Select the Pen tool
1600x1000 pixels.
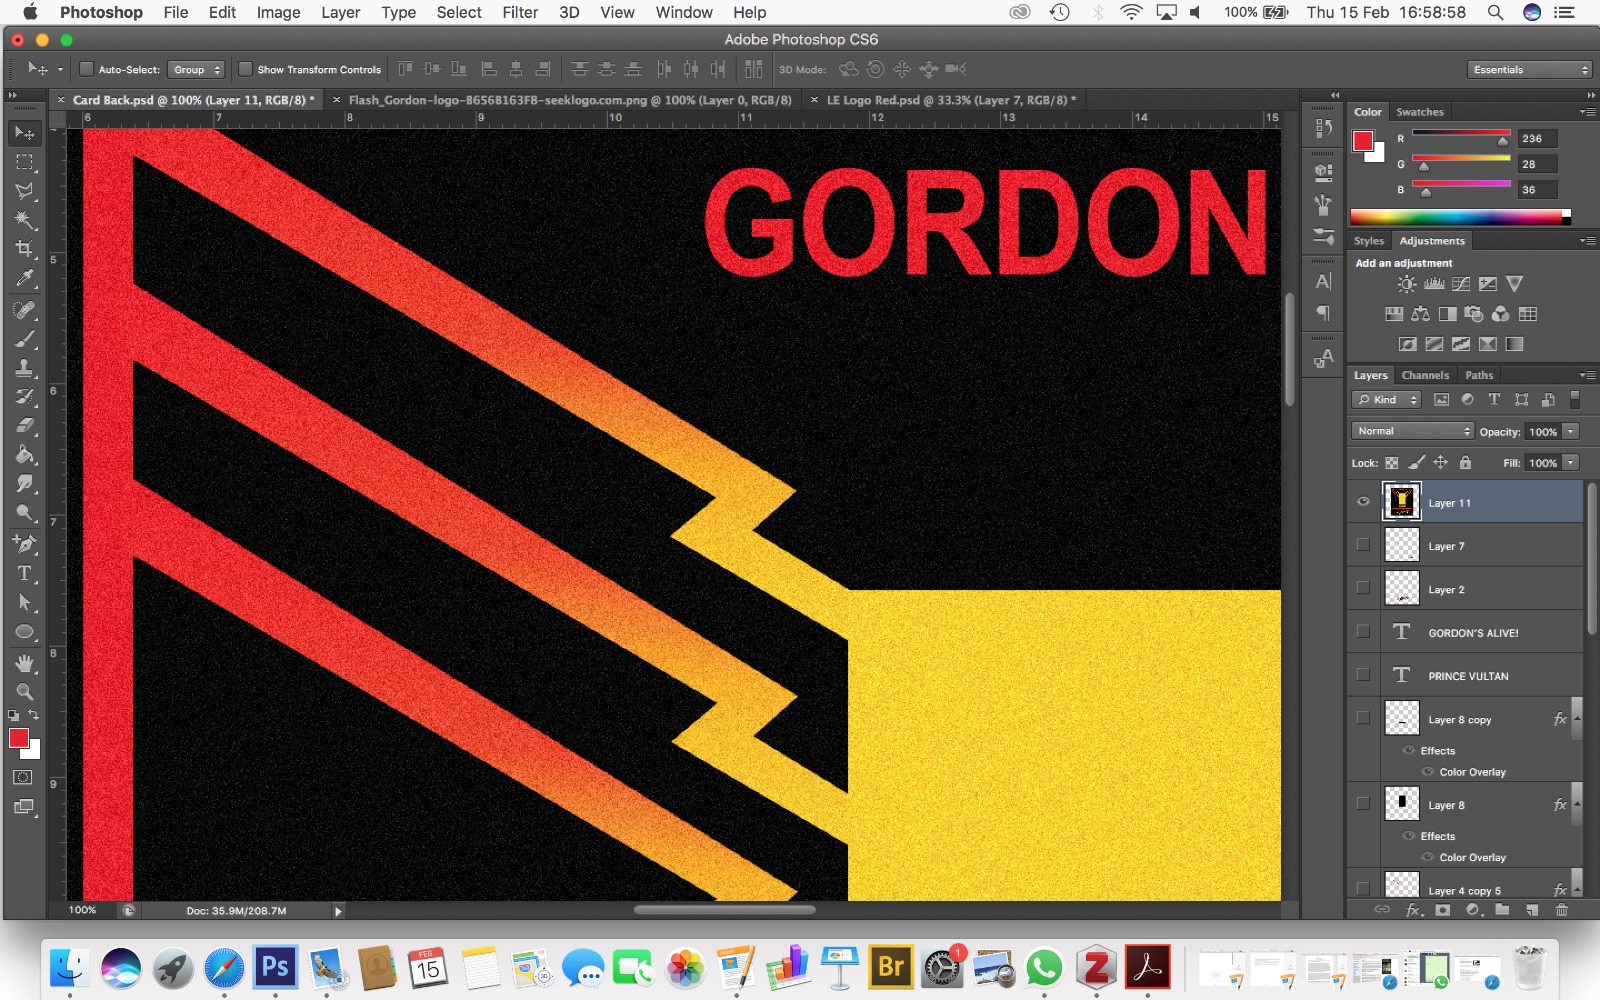tap(24, 545)
